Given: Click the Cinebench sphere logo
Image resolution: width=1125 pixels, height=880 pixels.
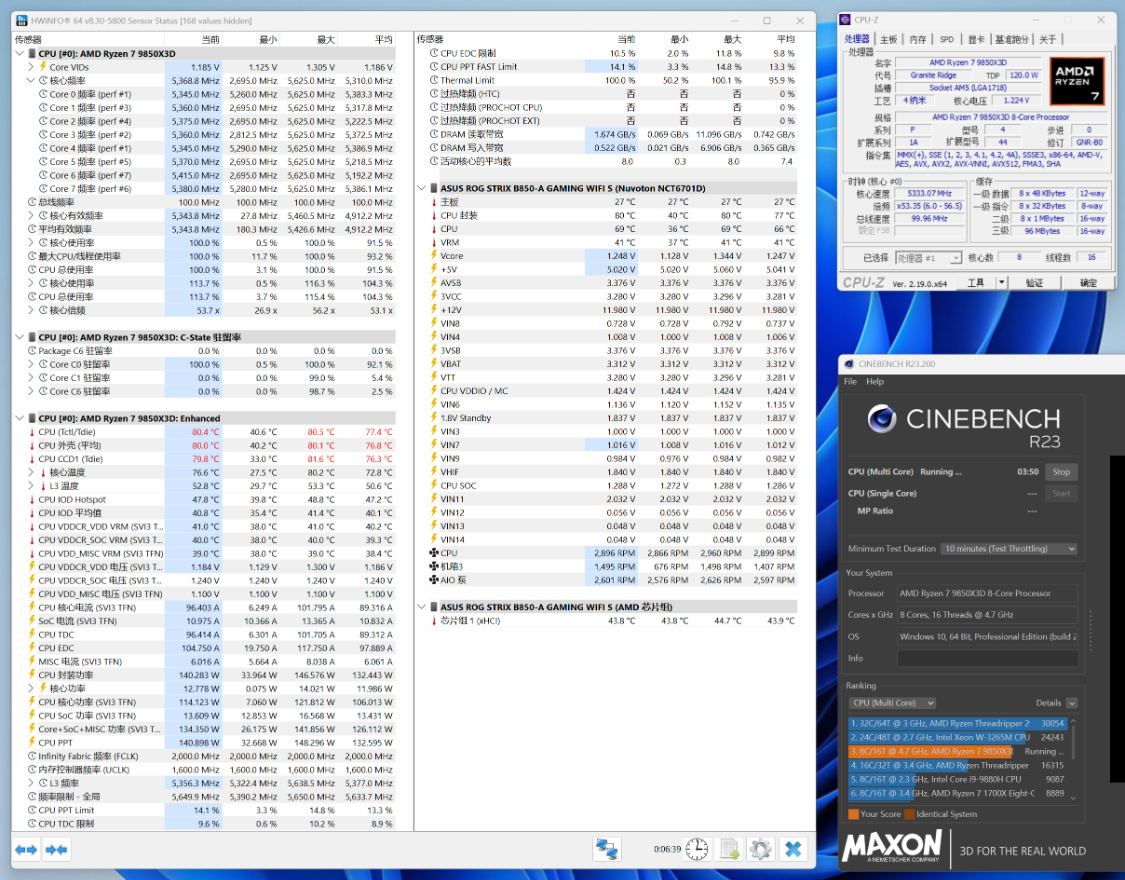Looking at the screenshot, I should pyautogui.click(x=881, y=419).
